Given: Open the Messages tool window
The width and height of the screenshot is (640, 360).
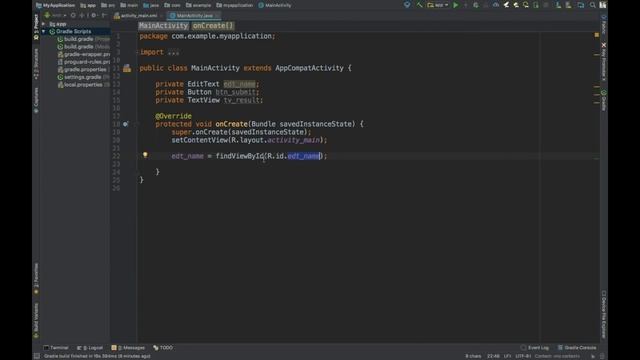Looking at the screenshot, I should (128, 348).
